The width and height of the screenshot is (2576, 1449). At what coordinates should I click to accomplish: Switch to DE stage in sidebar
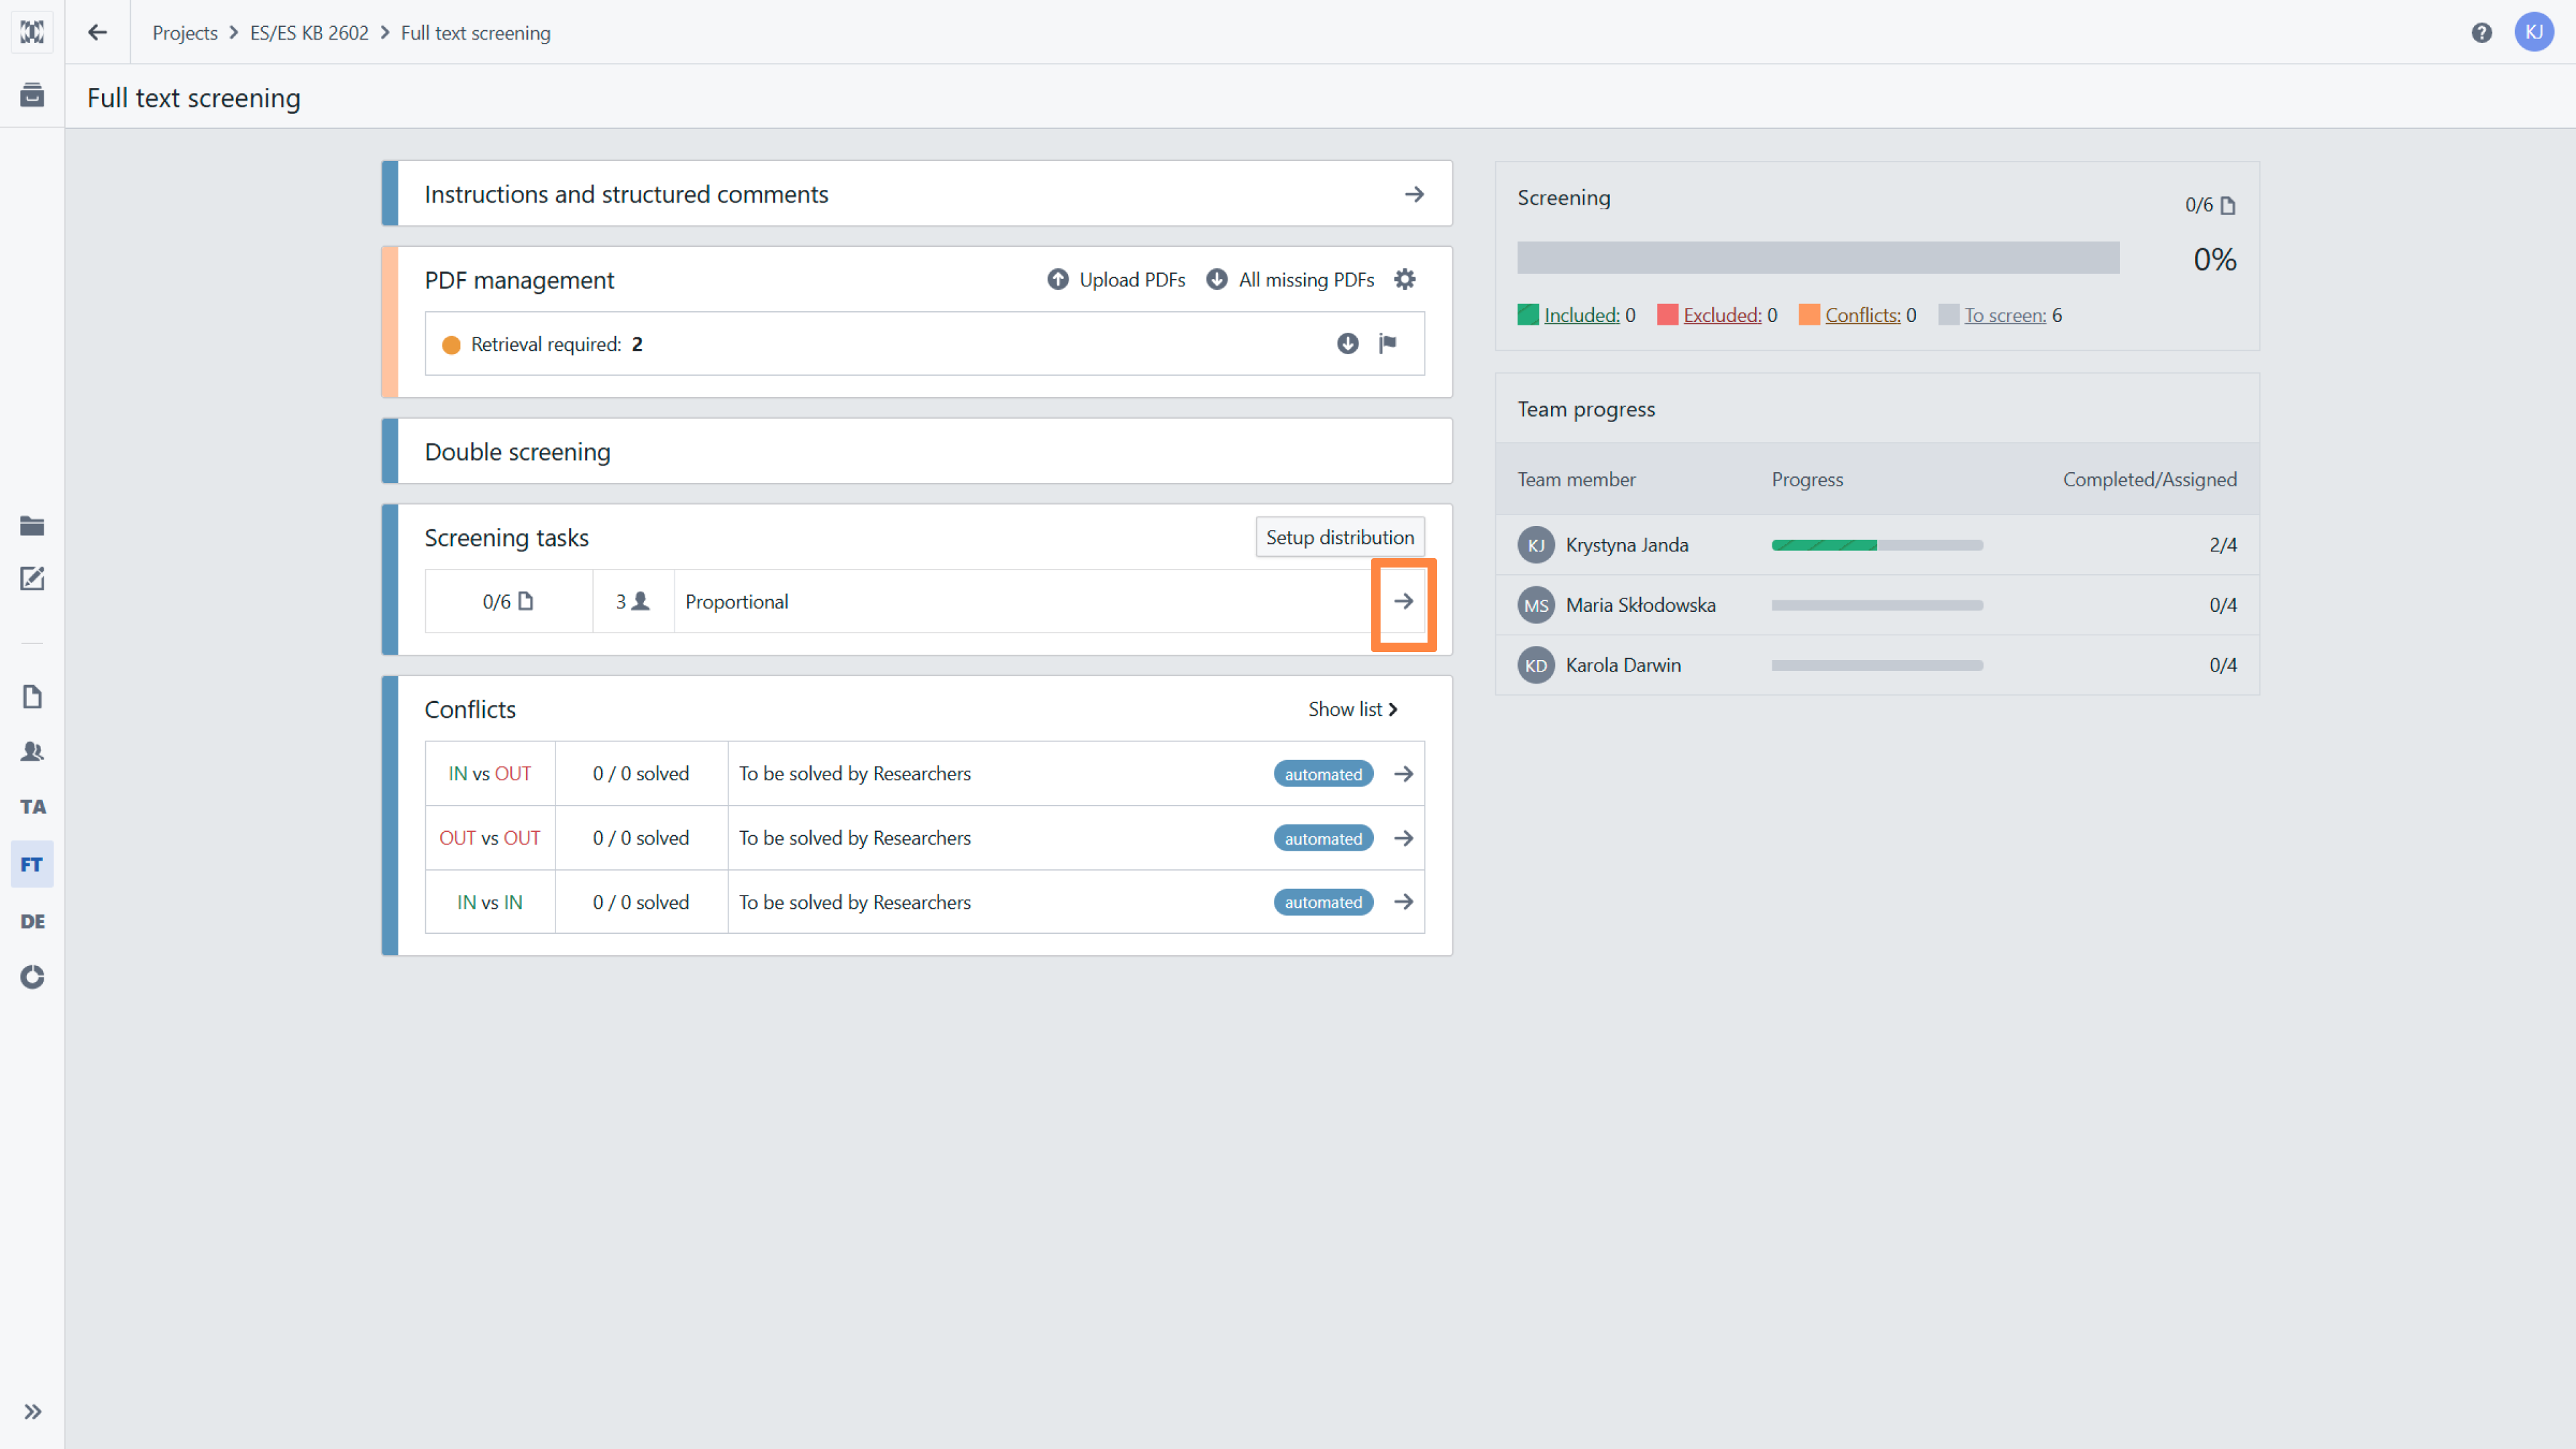32,921
